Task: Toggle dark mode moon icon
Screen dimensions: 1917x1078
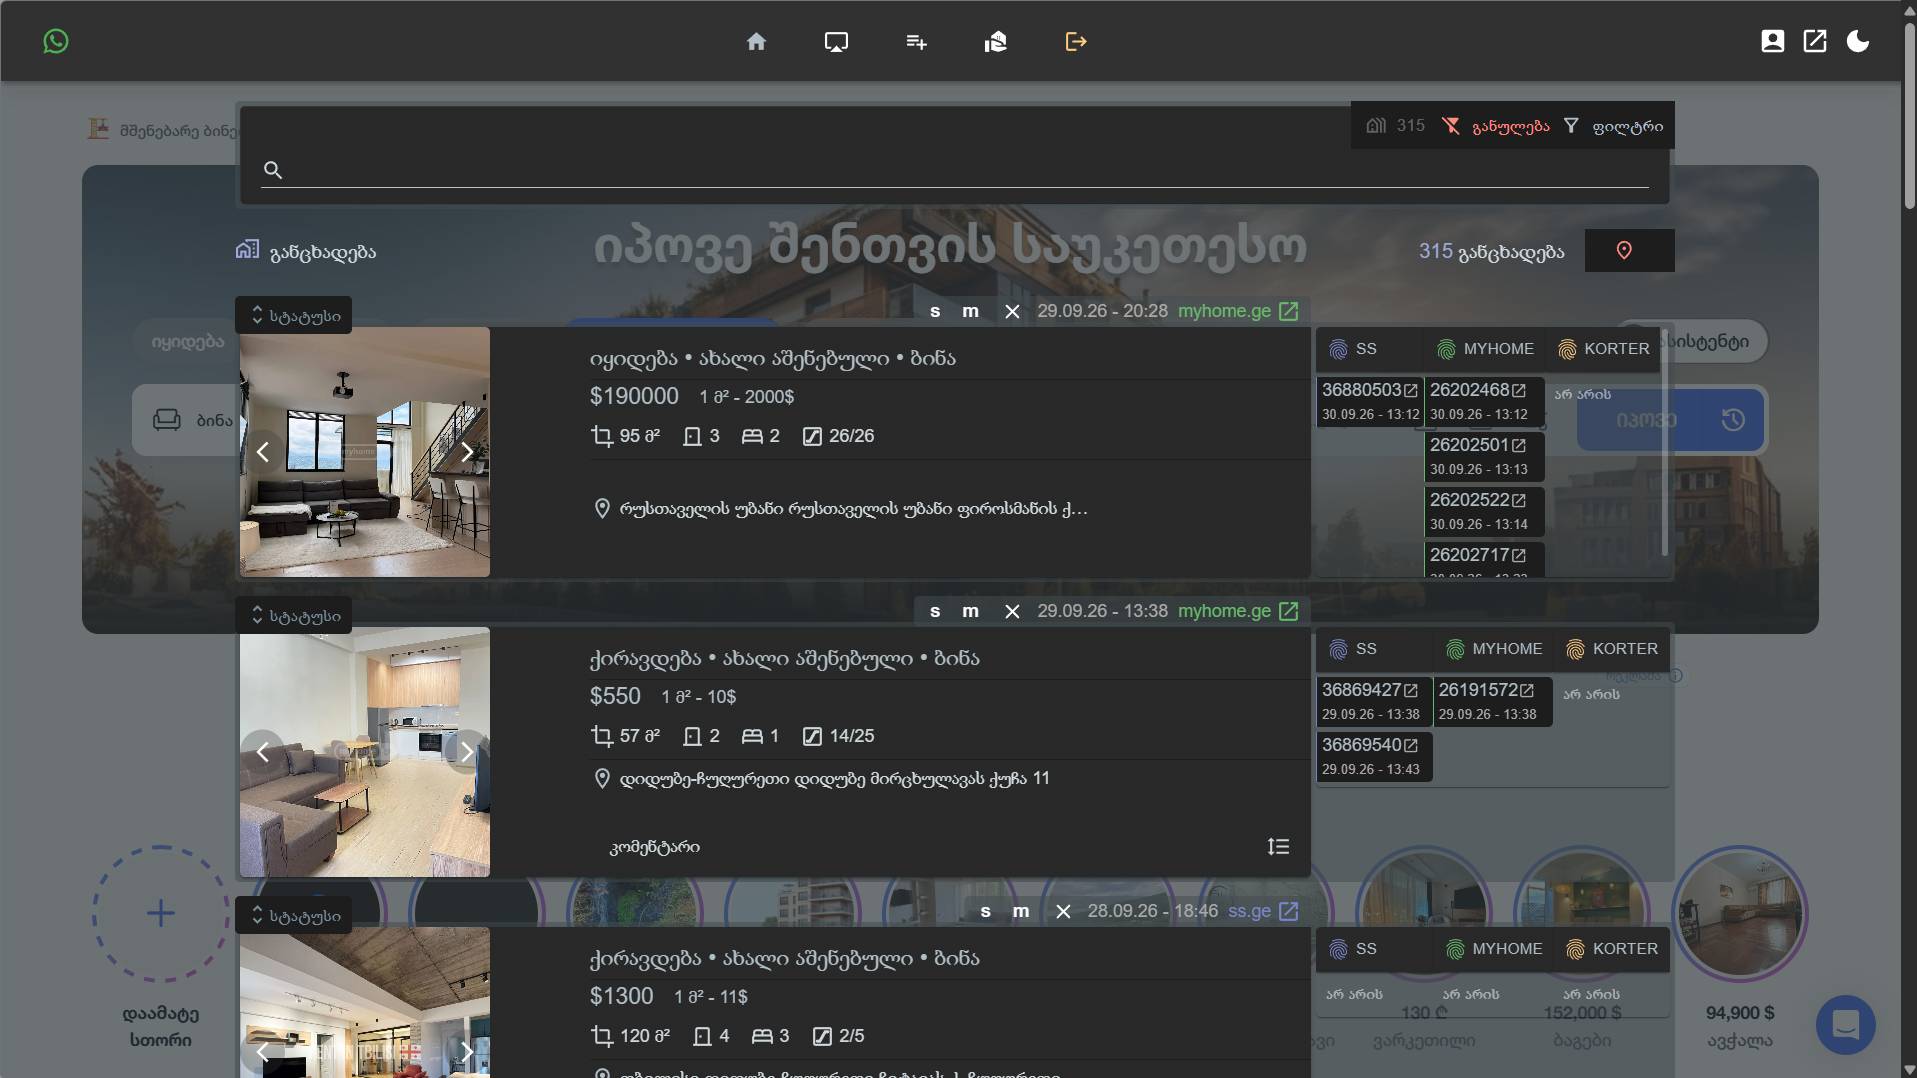Action: (1858, 41)
